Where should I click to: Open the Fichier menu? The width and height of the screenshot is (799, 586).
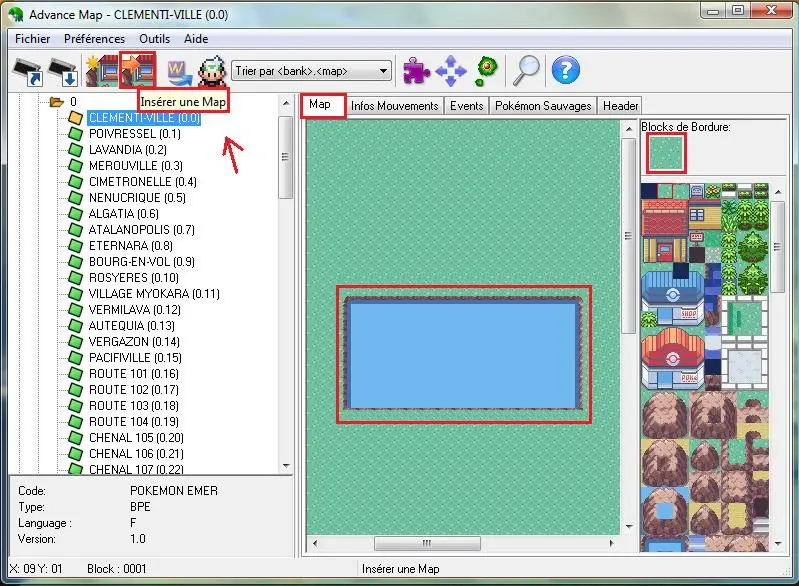[x=33, y=39]
